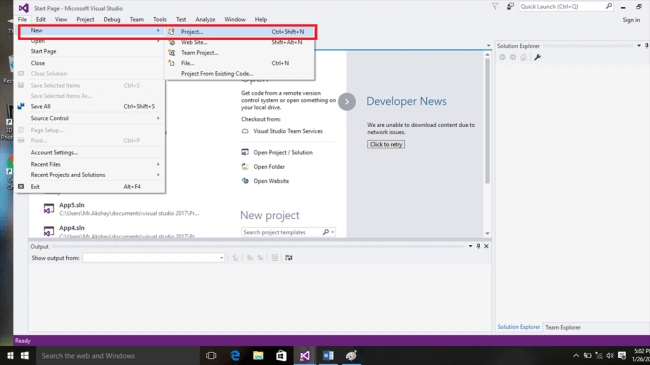
Task: Choose Project… from the New submenu
Action: tap(240, 32)
